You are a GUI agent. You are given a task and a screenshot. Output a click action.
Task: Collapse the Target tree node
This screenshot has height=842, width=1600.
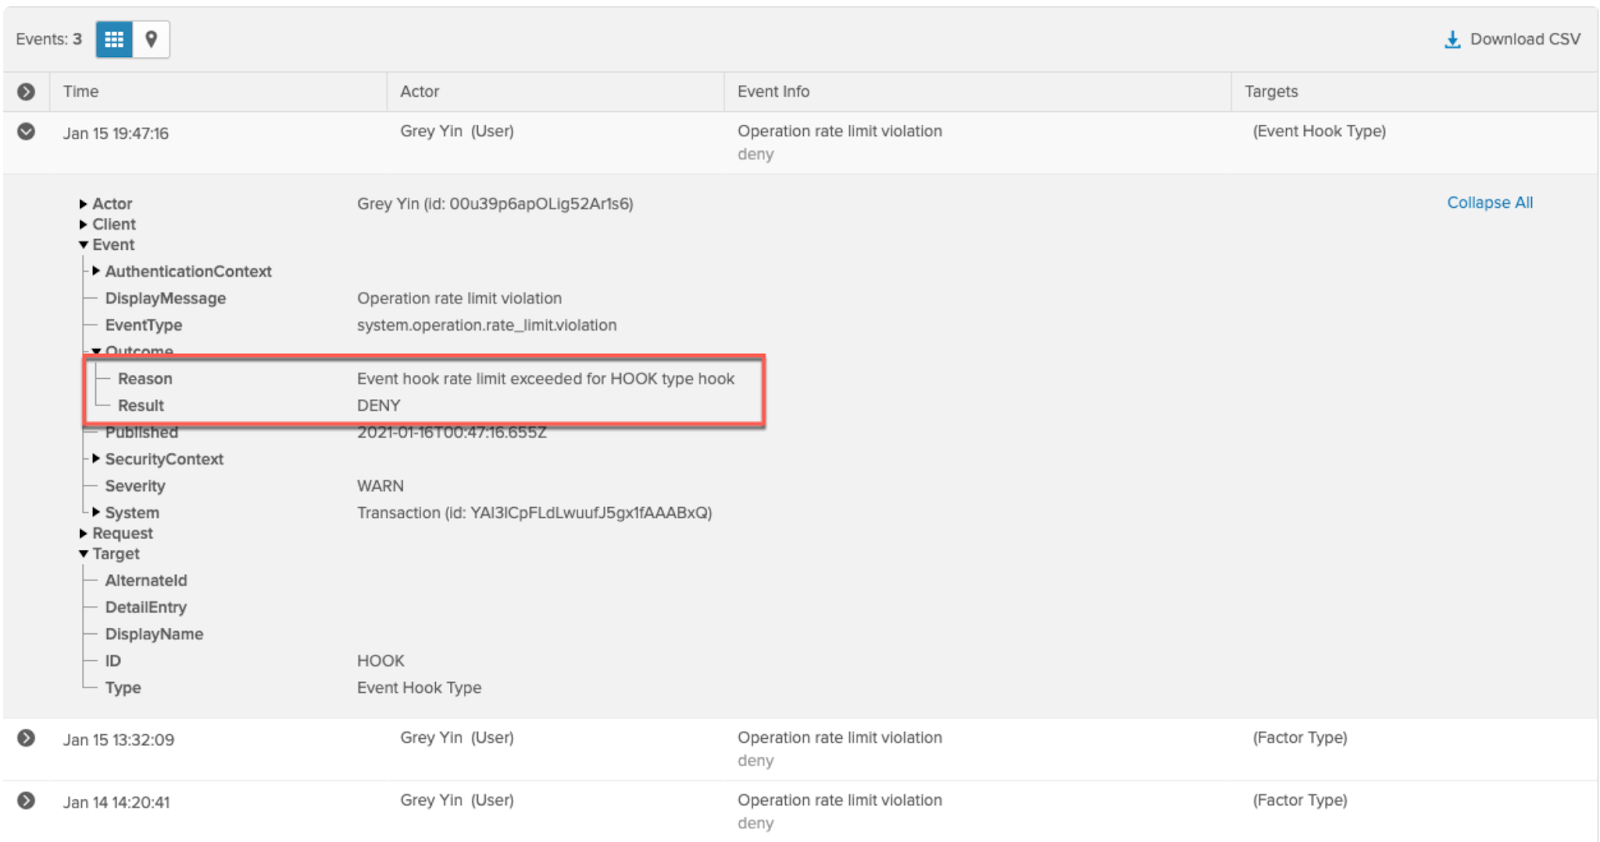tap(84, 554)
